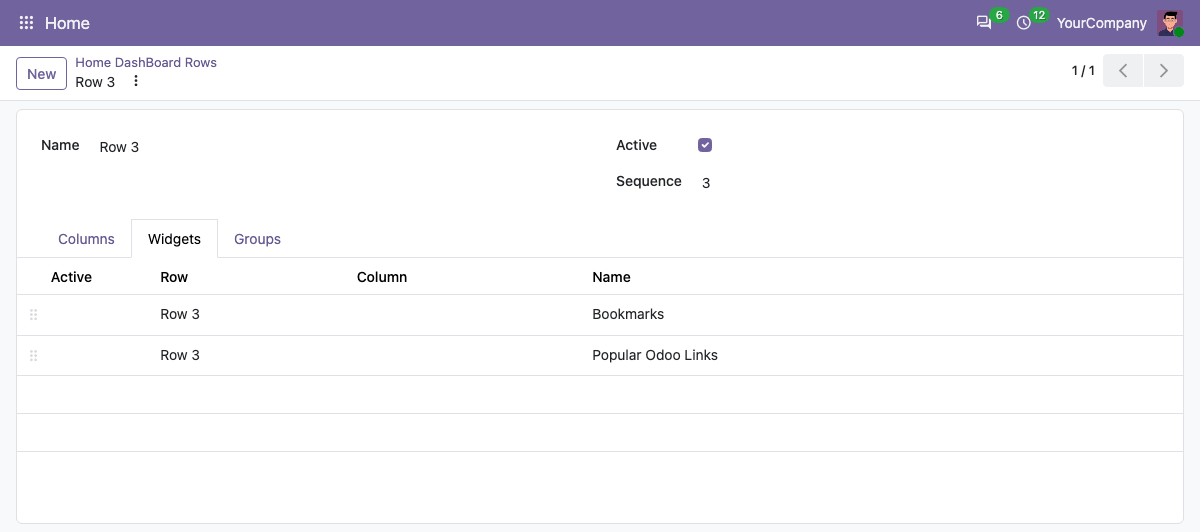Grab the Bookmarks row drag handle
1200x532 pixels.
(x=33, y=314)
